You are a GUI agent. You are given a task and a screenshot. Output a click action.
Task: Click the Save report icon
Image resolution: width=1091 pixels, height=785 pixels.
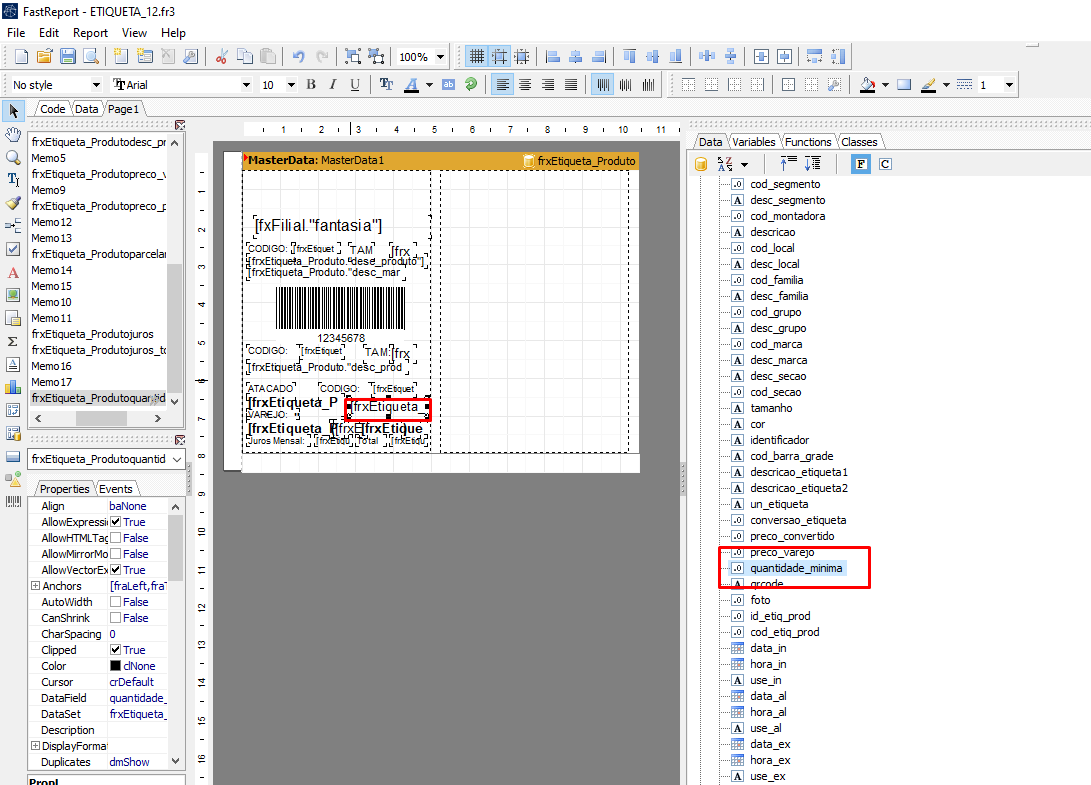pos(68,57)
